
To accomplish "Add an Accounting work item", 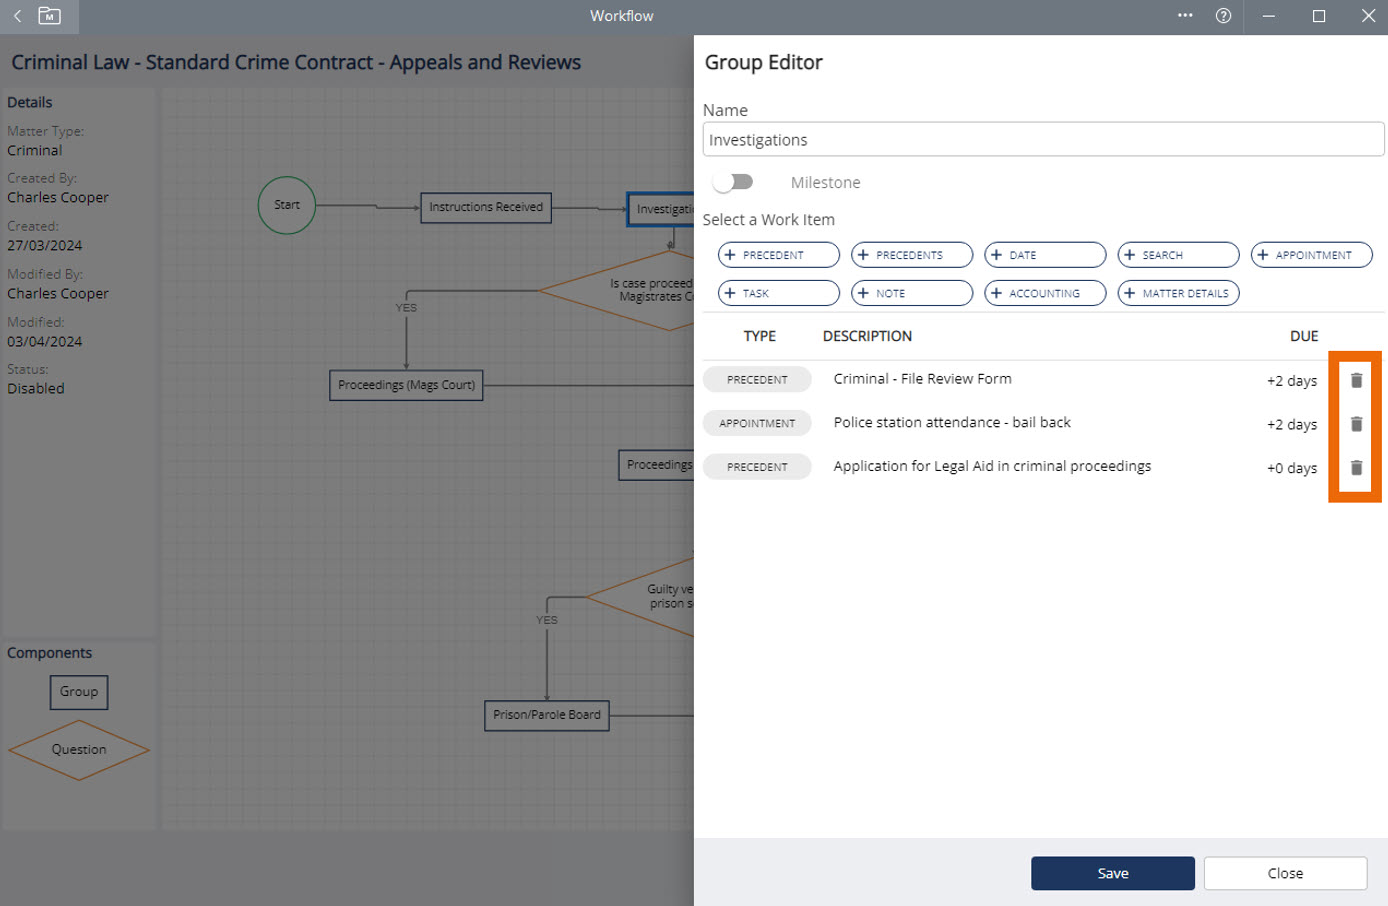I will [1044, 293].
